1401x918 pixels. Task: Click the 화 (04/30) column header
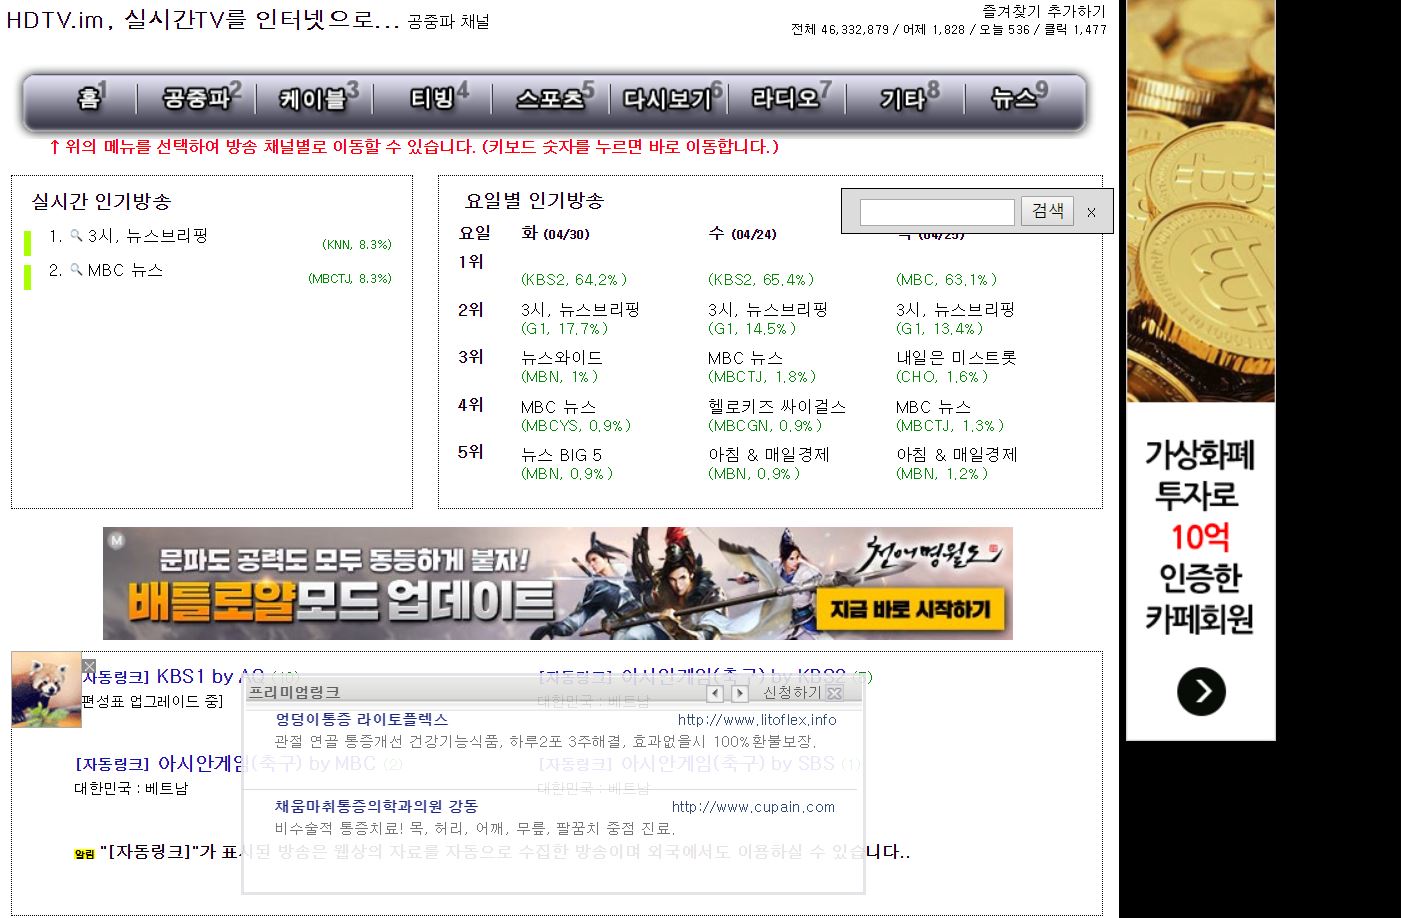555,233
